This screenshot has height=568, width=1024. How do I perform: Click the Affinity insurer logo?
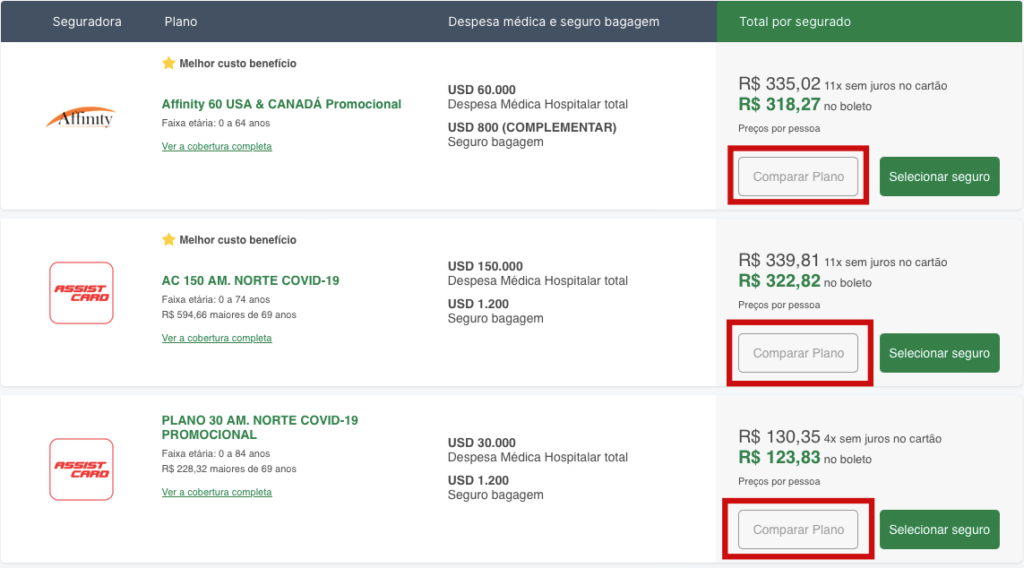pos(81,118)
